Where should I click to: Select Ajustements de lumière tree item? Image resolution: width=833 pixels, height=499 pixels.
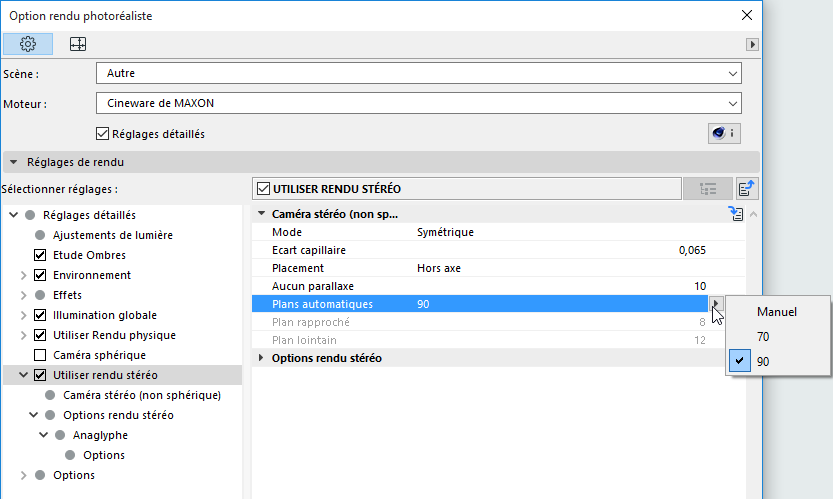click(x=113, y=235)
